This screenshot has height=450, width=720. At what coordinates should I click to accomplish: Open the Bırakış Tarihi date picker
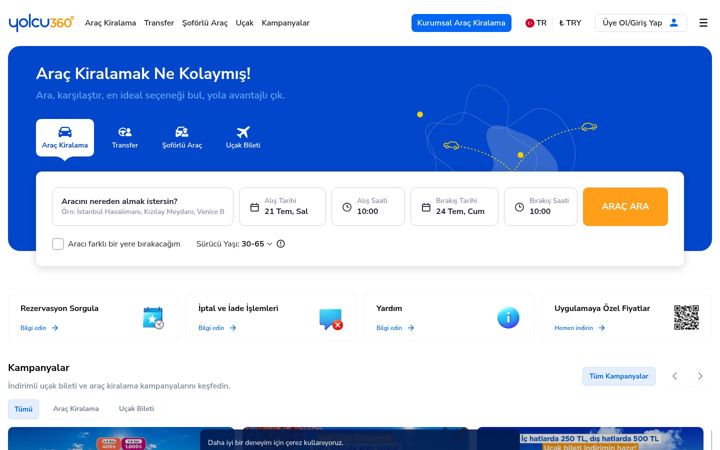pos(454,207)
